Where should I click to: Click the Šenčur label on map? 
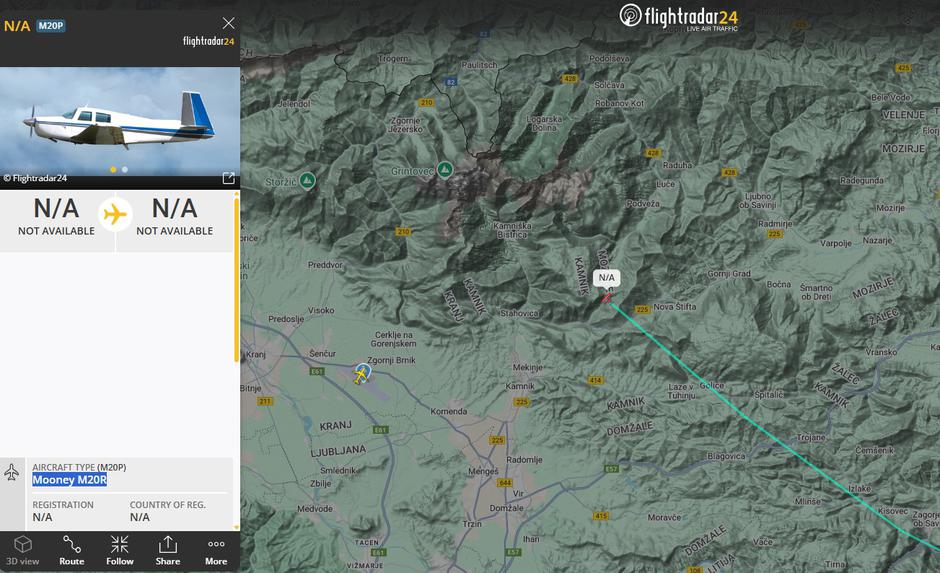coord(323,354)
